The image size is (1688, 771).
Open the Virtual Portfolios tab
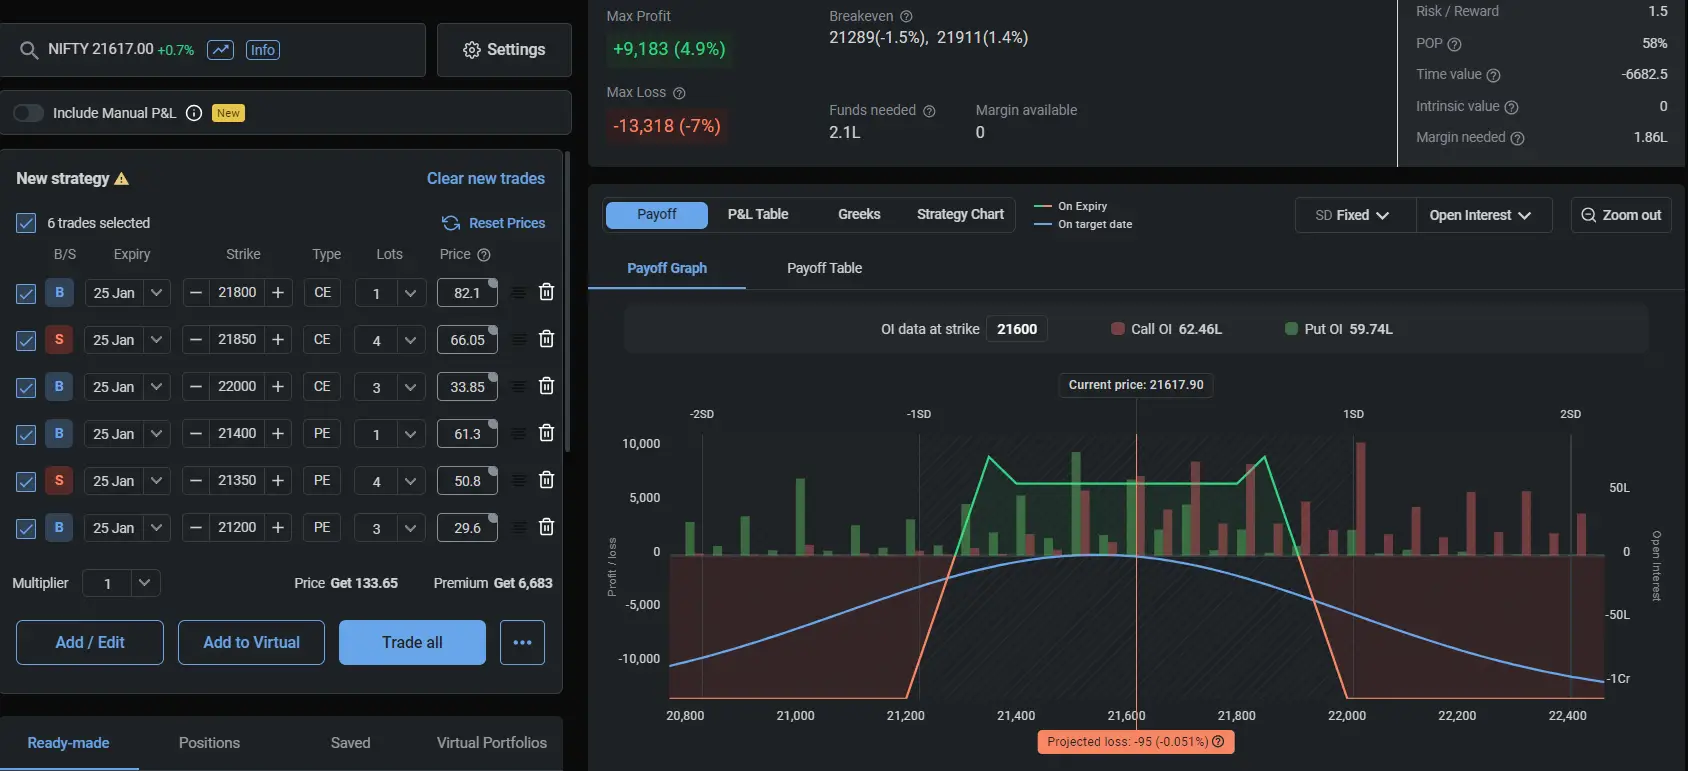click(492, 743)
